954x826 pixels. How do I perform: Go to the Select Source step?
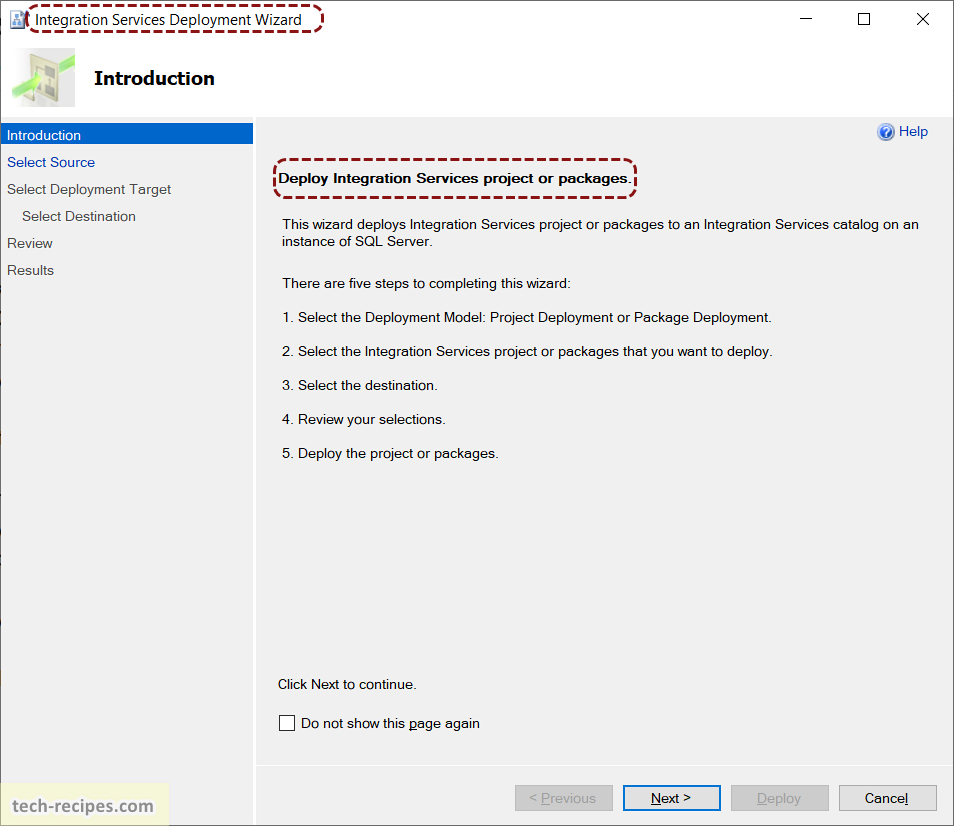click(x=51, y=162)
